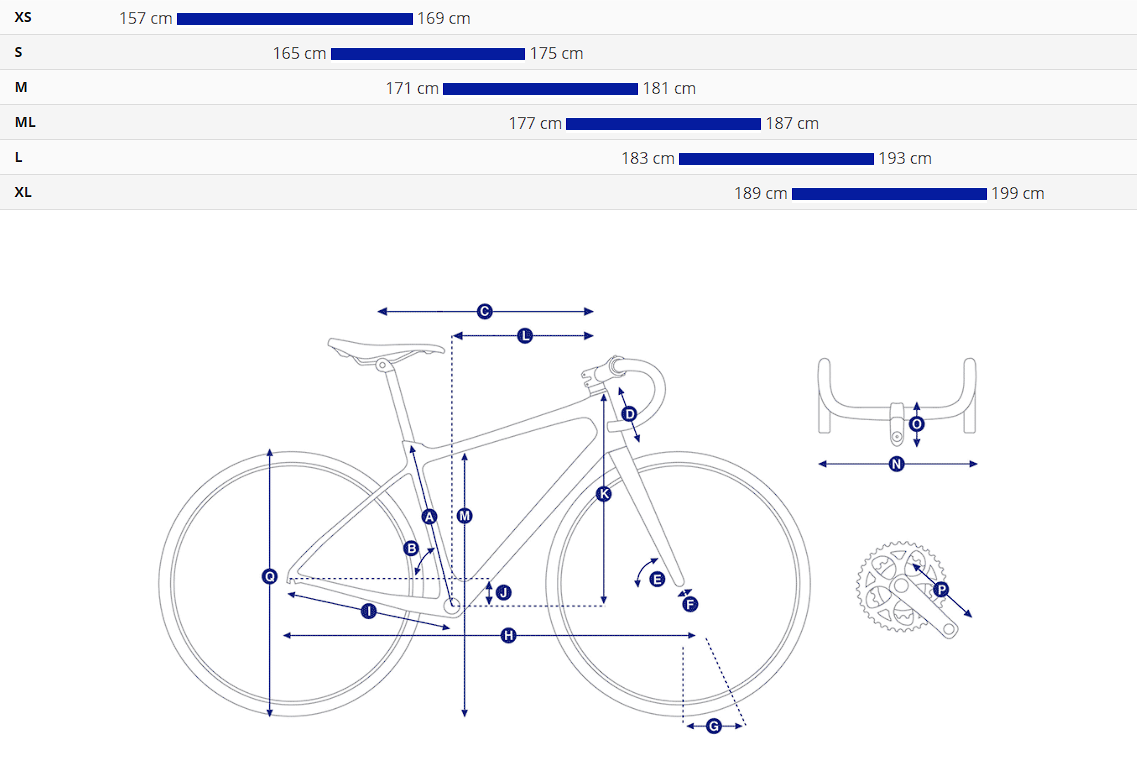Select the M vertical height marker
Screen dimensions: 1137x768
[x=464, y=516]
